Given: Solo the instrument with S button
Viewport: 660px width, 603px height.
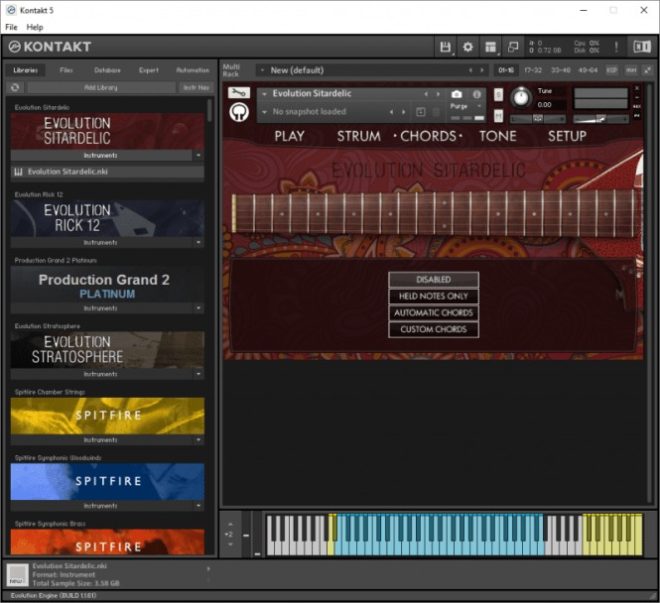Looking at the screenshot, I should pyautogui.click(x=498, y=95).
